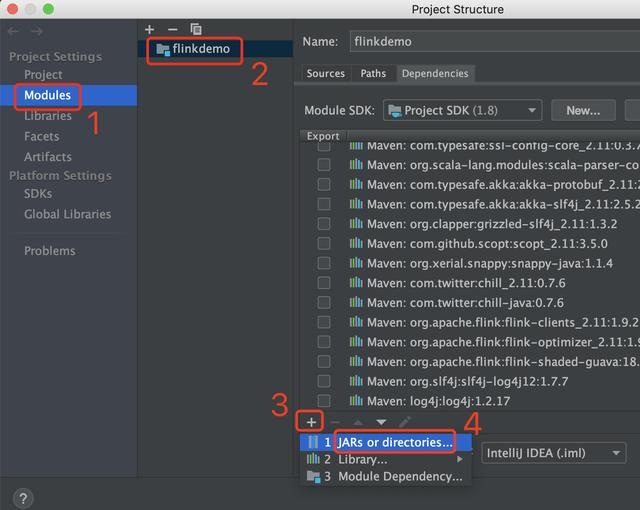Toggle export checkbox for akka-protobuf row
Viewport: 640px width, 510px height.
pos(324,184)
